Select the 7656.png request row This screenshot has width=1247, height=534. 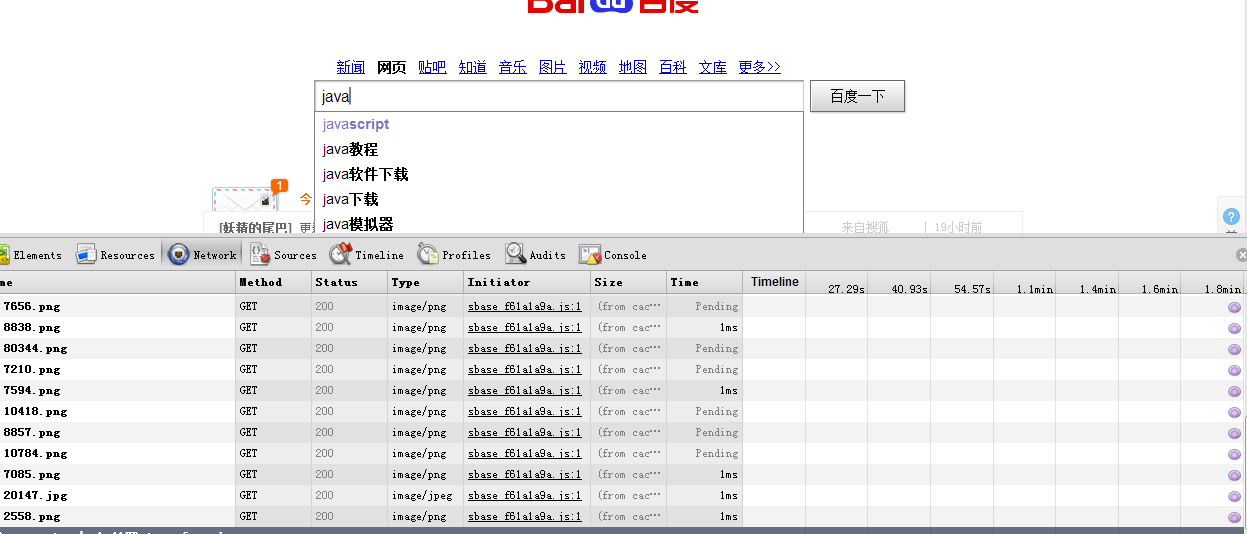point(623,307)
